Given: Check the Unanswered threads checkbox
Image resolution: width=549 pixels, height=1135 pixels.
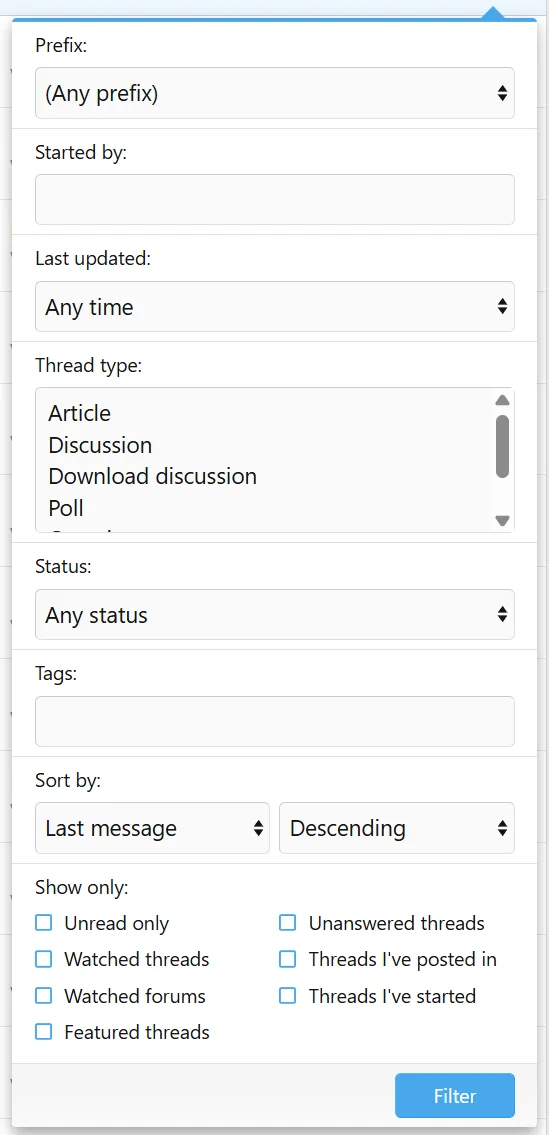Looking at the screenshot, I should 288,923.
